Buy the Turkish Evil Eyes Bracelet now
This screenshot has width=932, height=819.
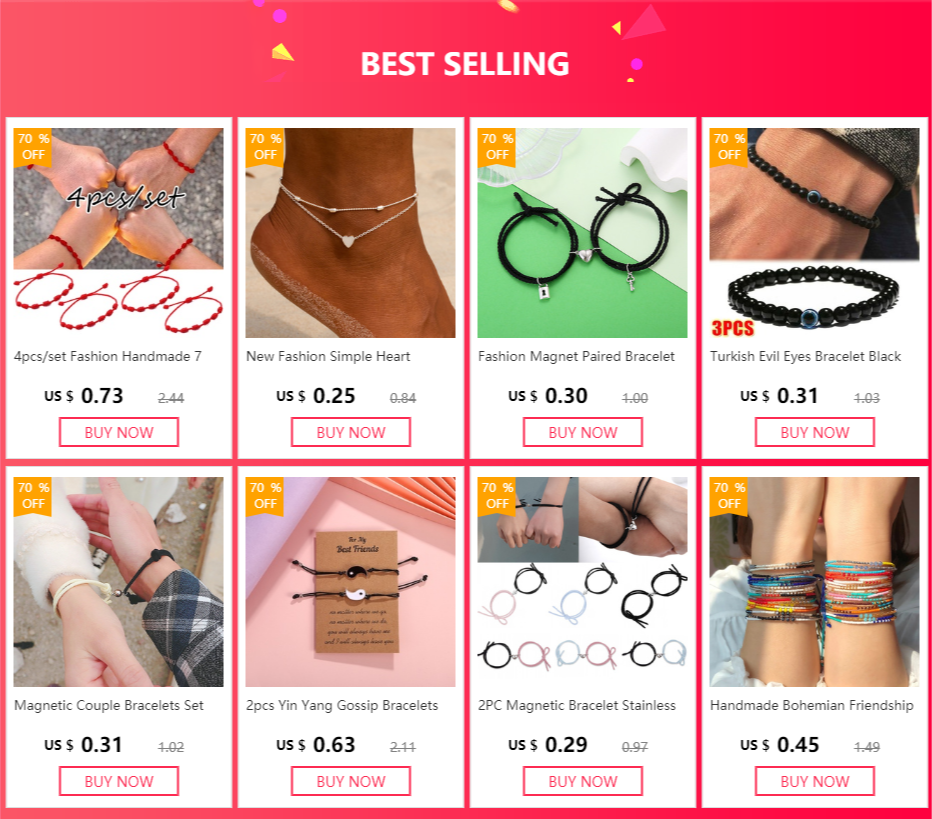coord(815,432)
